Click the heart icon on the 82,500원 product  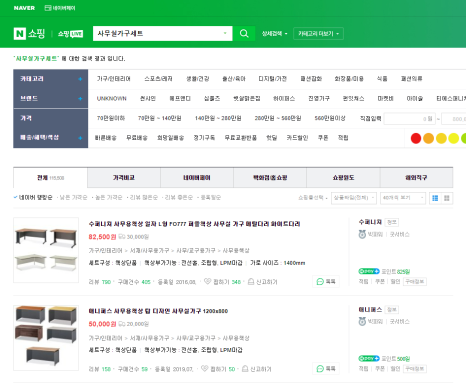207,281
